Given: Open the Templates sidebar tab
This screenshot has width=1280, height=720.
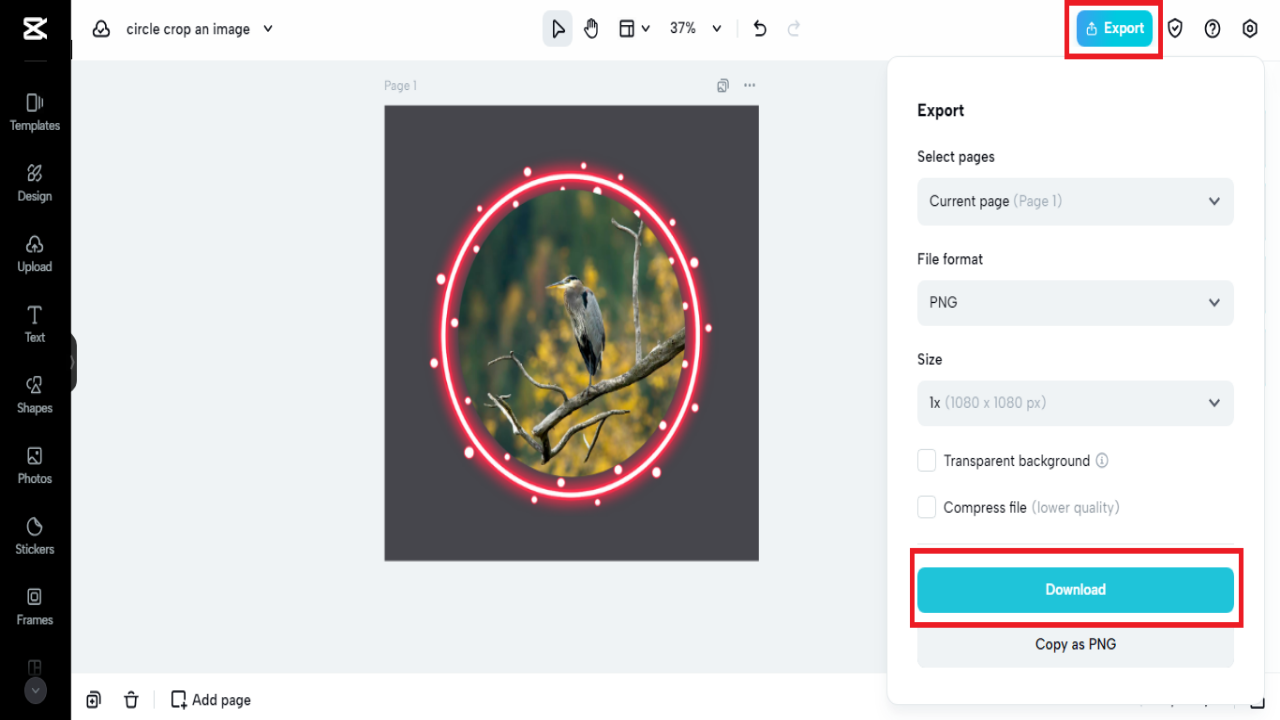Looking at the screenshot, I should click(x=35, y=111).
